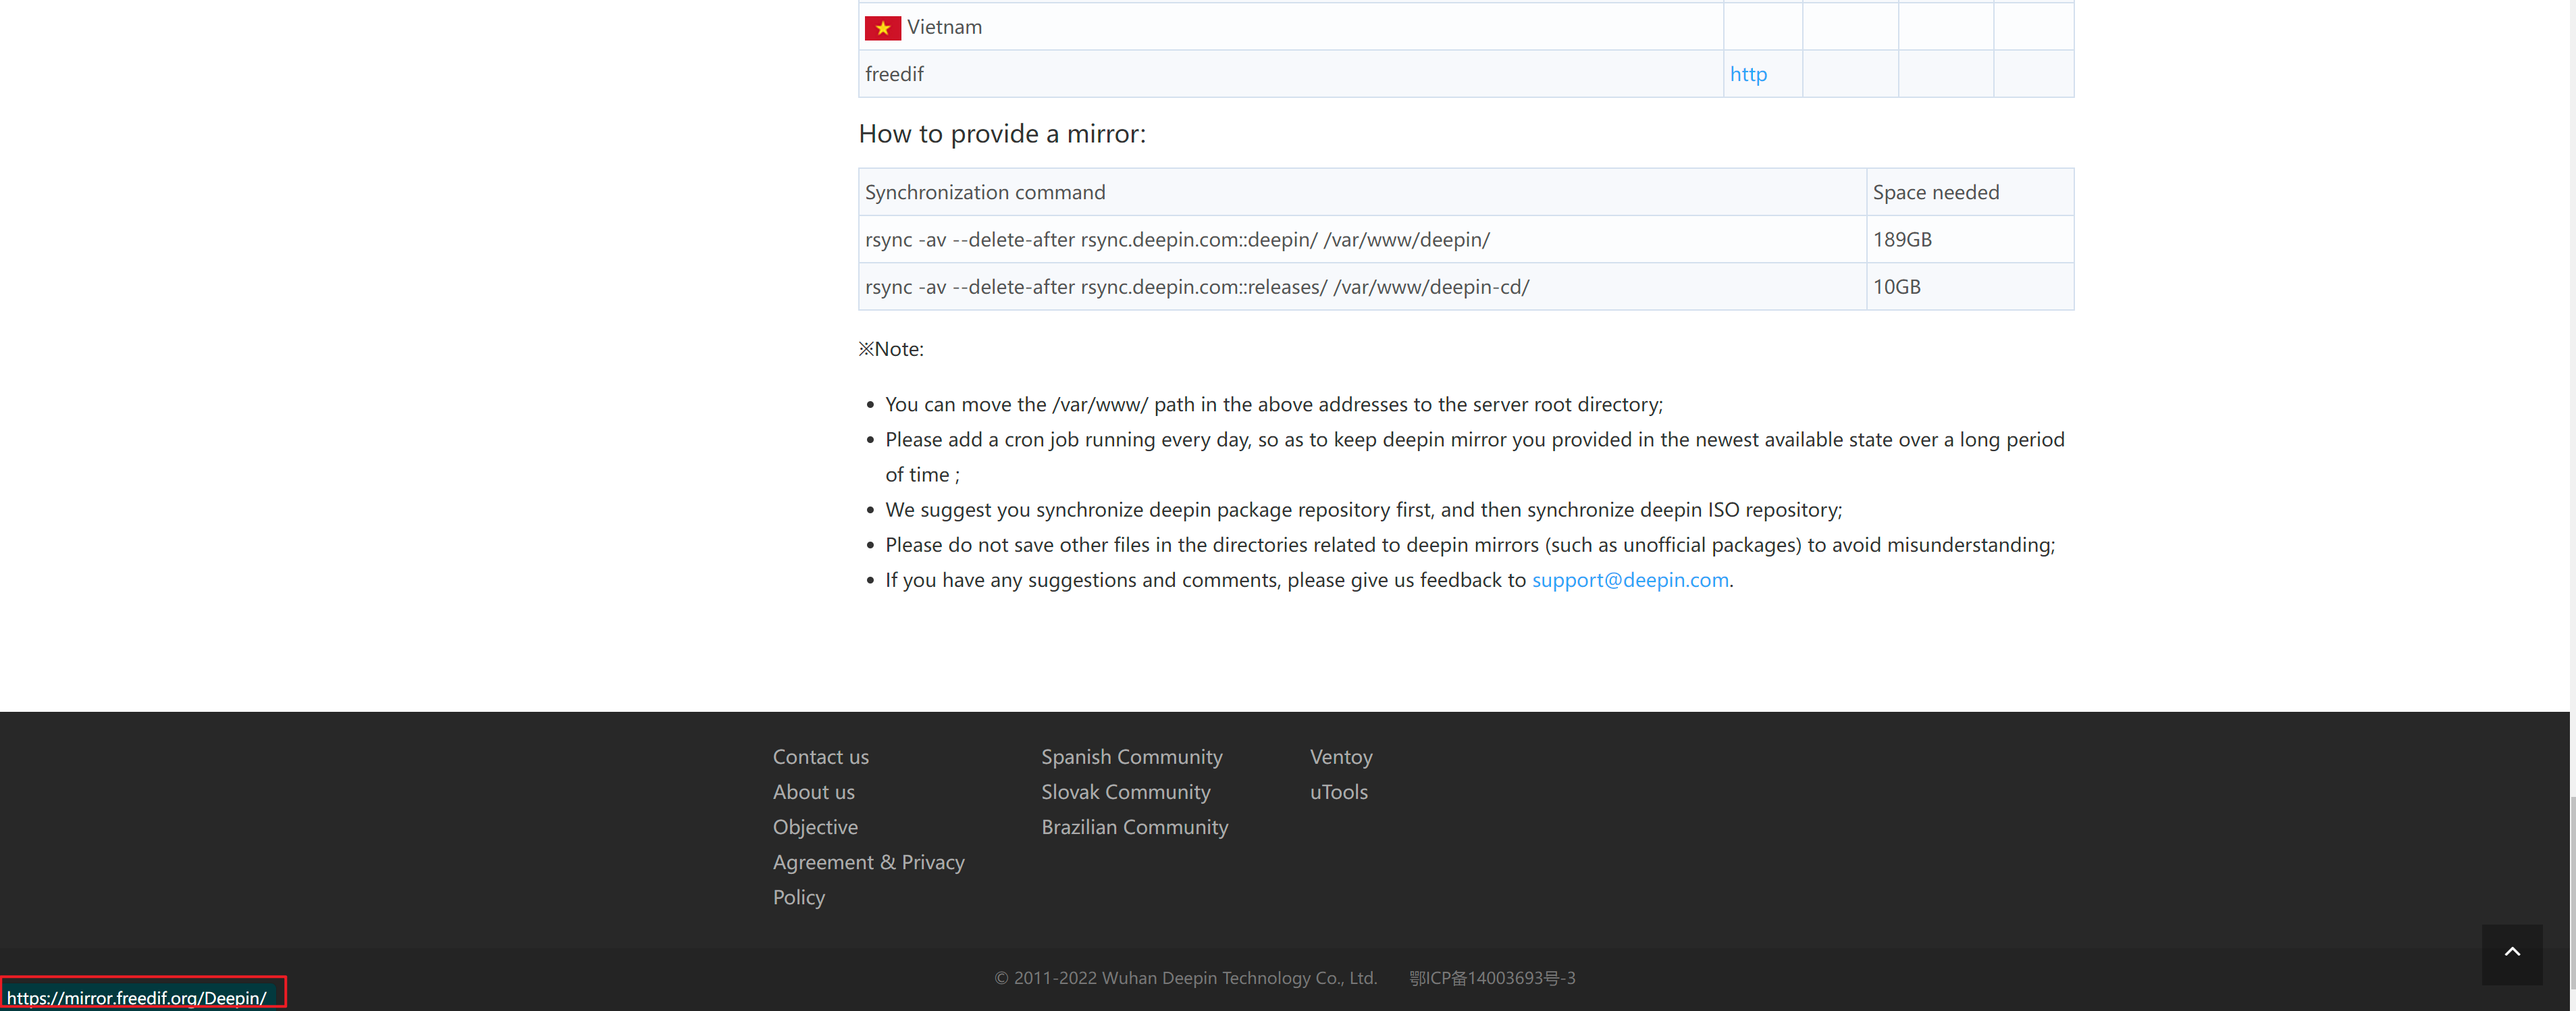This screenshot has width=2576, height=1011.
Task: Click the Vietnam country row header
Action: click(x=944, y=27)
